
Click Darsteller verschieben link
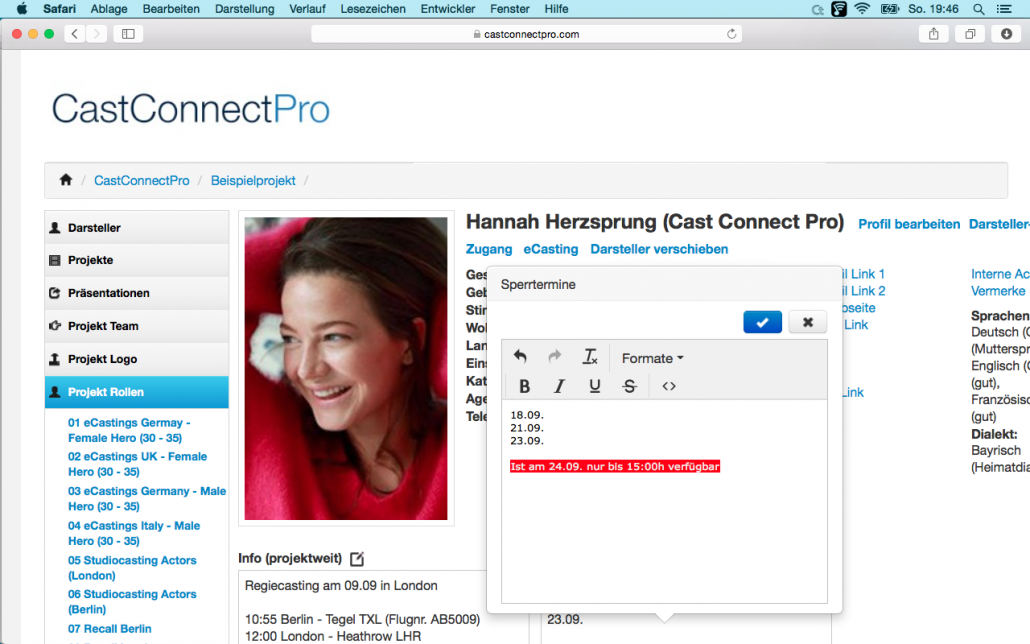tap(659, 249)
